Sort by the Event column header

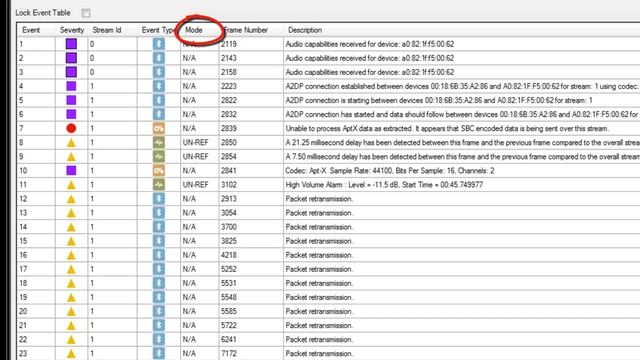point(31,30)
